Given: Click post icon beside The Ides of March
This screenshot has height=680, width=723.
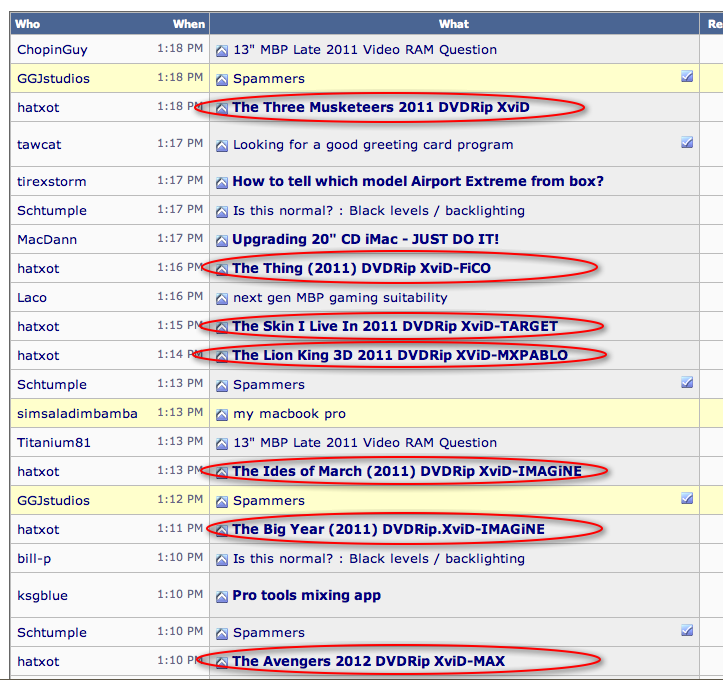Looking at the screenshot, I should click(222, 473).
